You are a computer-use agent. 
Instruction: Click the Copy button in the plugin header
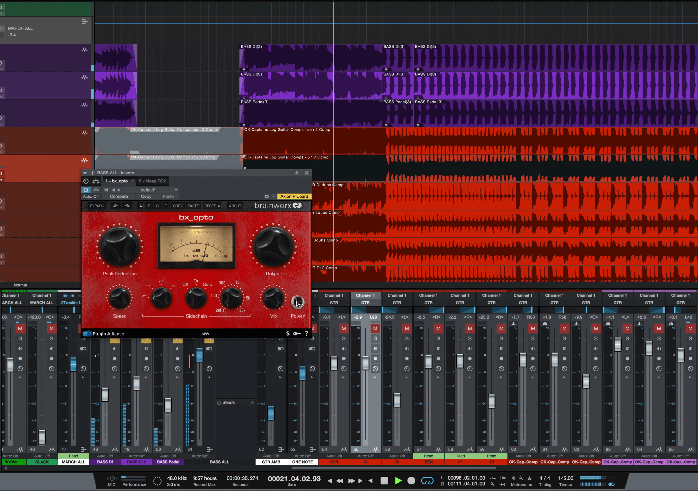pos(146,196)
